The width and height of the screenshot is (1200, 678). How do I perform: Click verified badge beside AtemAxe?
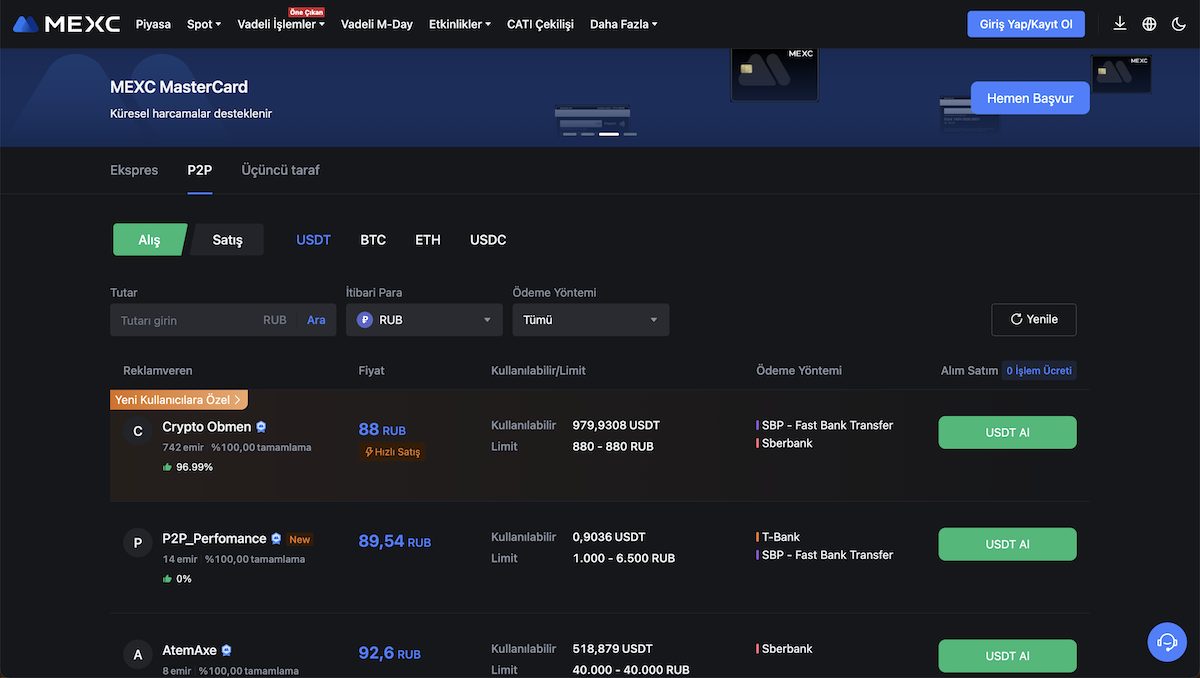click(x=227, y=651)
